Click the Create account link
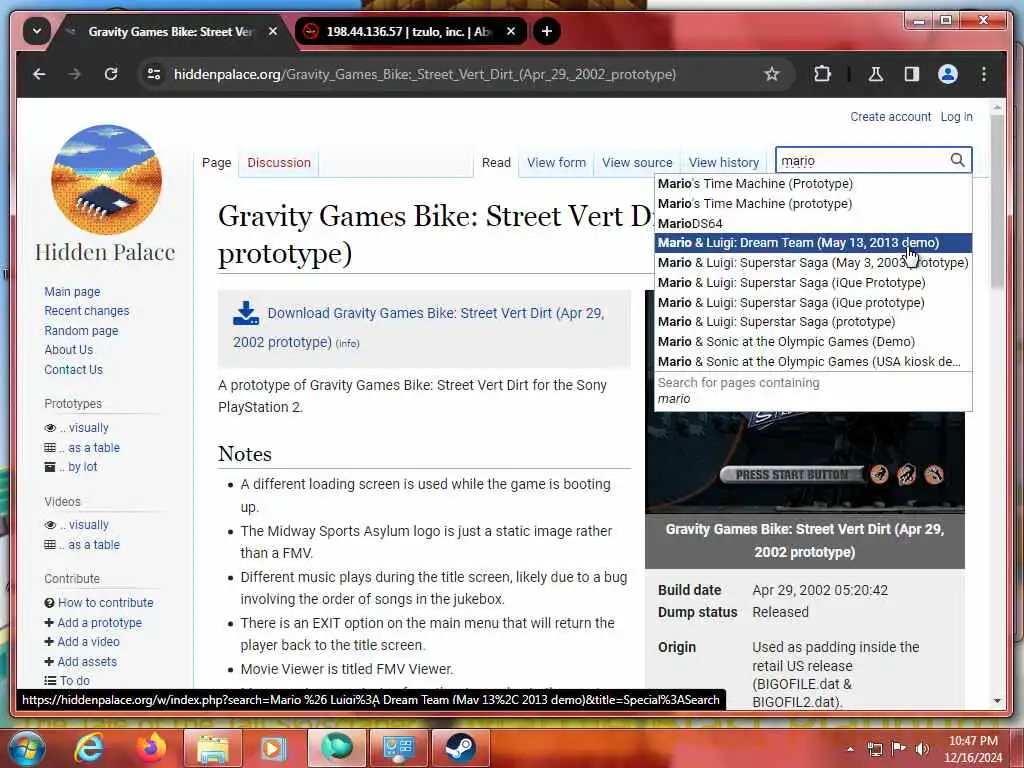1024x768 pixels. [890, 117]
